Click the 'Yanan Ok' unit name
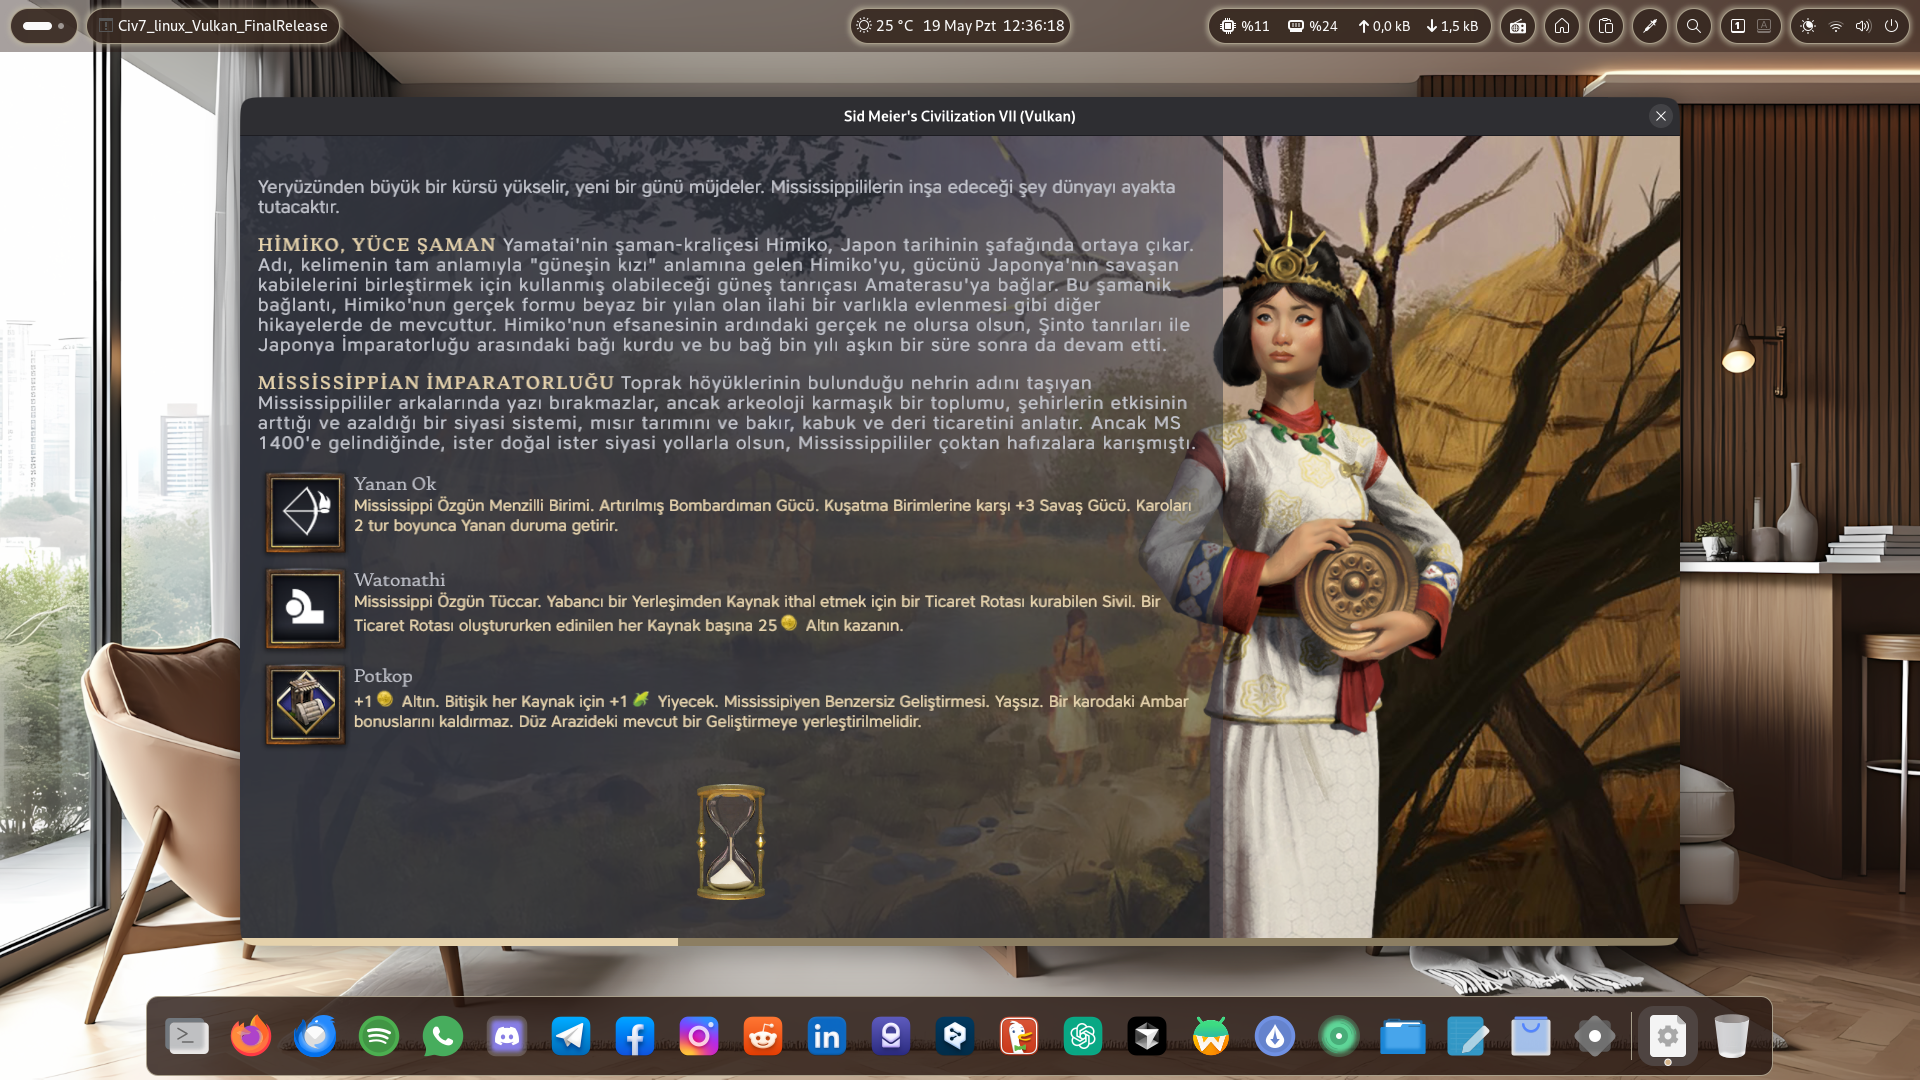 (x=395, y=484)
